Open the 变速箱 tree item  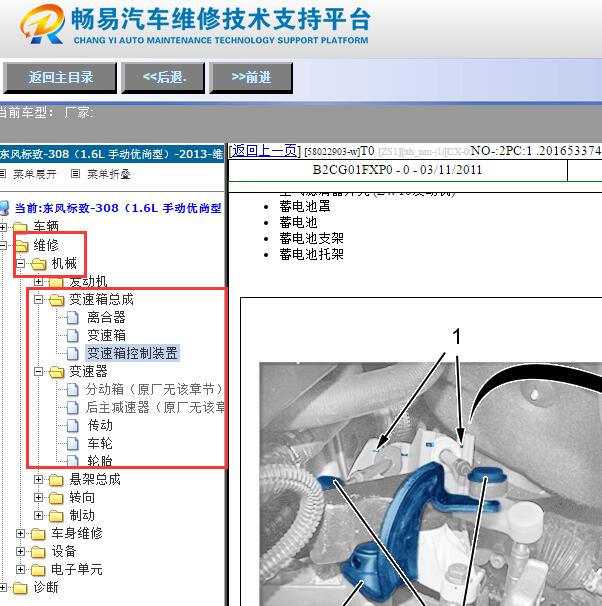(x=106, y=335)
